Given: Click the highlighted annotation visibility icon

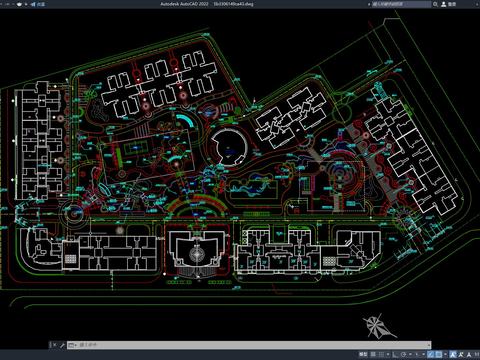Looking at the screenshot, I should tap(453, 354).
